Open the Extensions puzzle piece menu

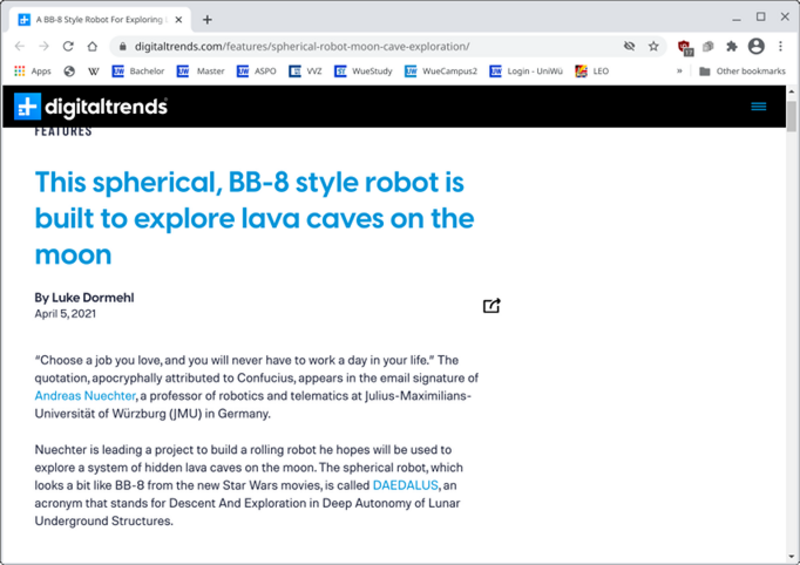point(731,46)
